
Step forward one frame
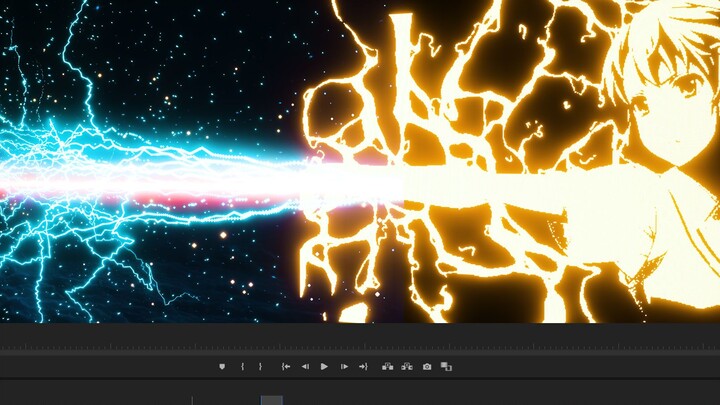tap(344, 366)
